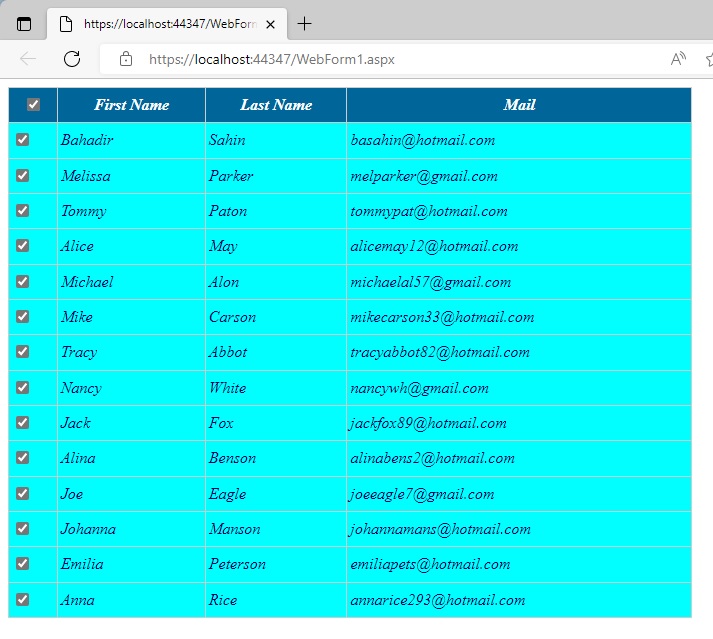
Task: Open a new tab with plus button
Action: [304, 24]
